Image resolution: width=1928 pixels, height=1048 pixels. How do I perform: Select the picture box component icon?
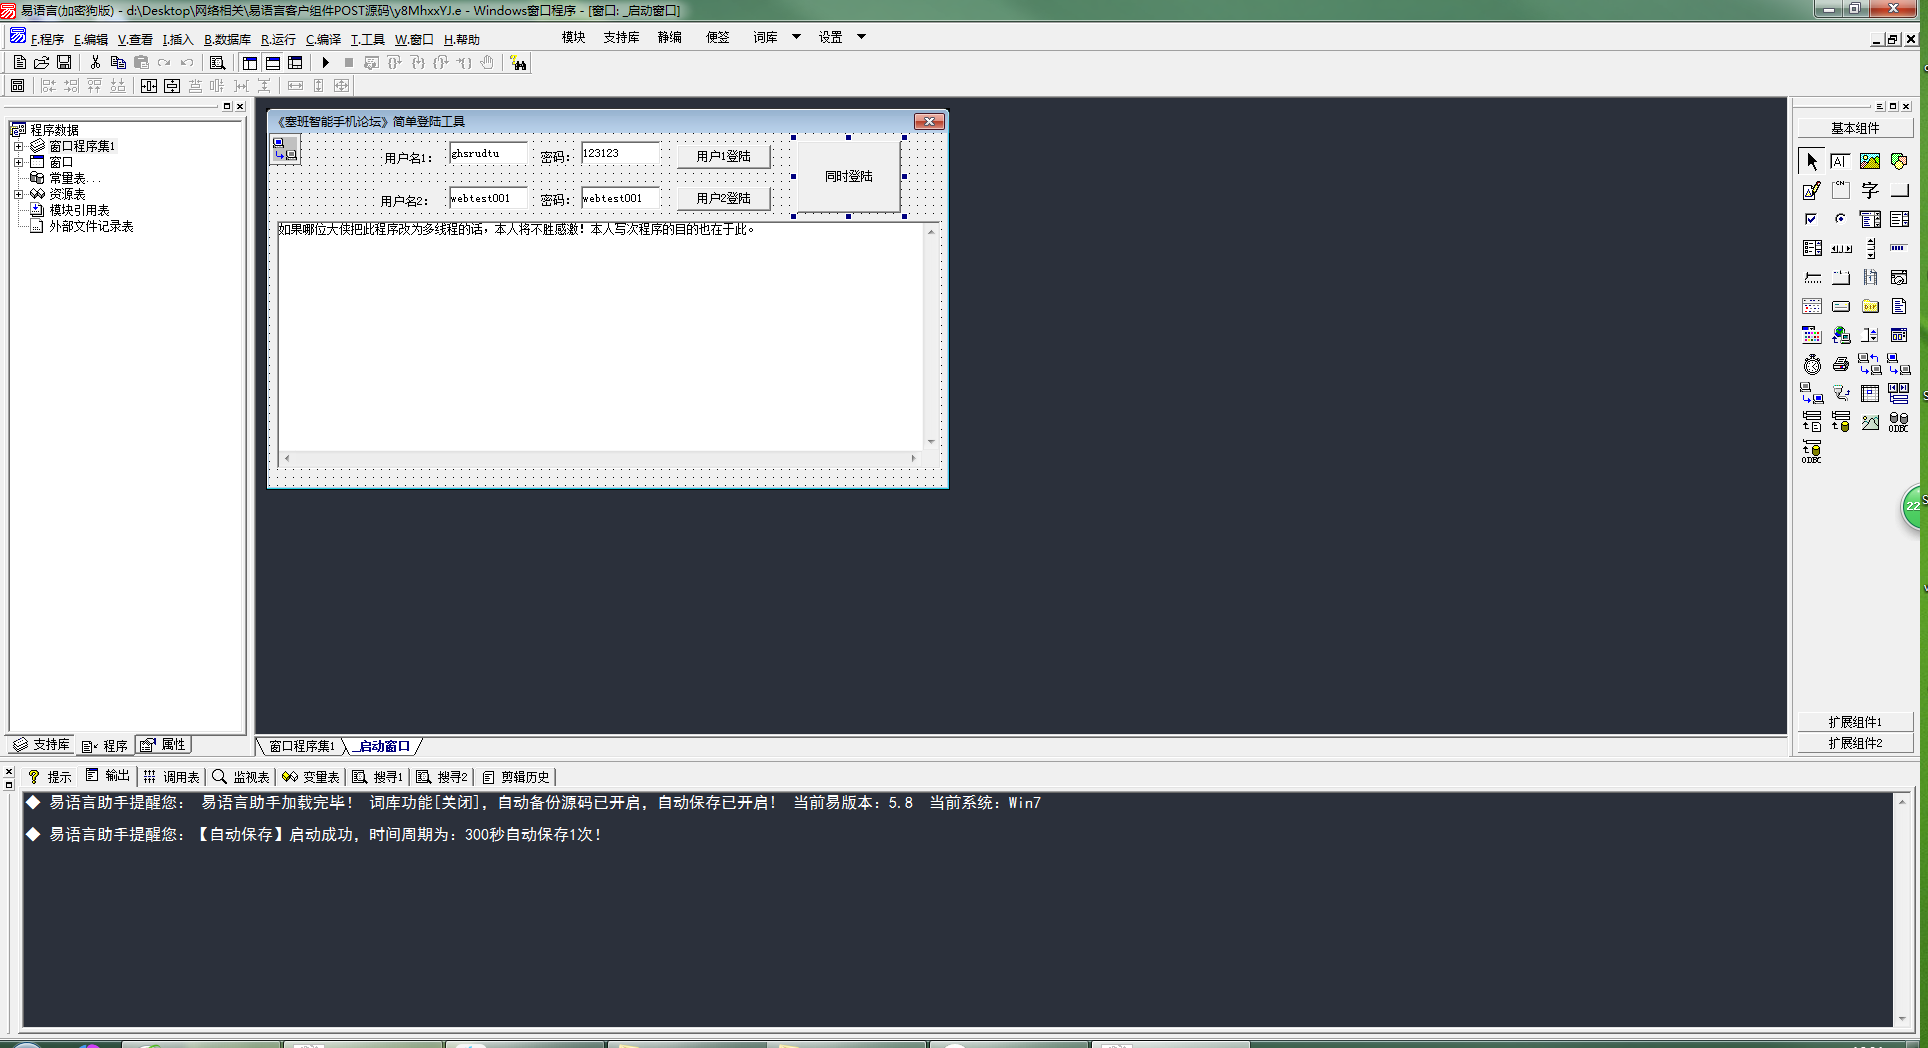1869,161
